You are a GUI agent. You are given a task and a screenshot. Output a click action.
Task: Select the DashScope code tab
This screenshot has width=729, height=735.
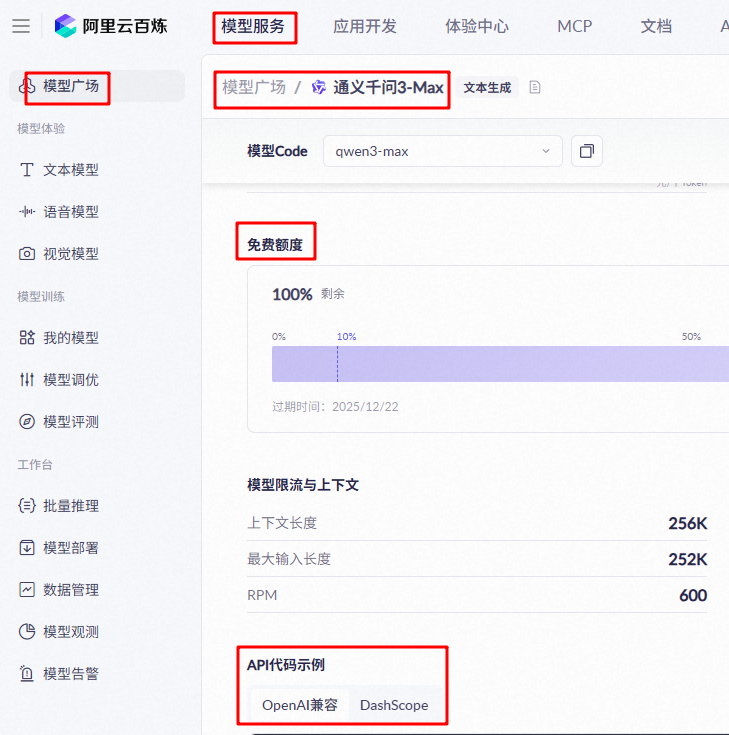[394, 705]
